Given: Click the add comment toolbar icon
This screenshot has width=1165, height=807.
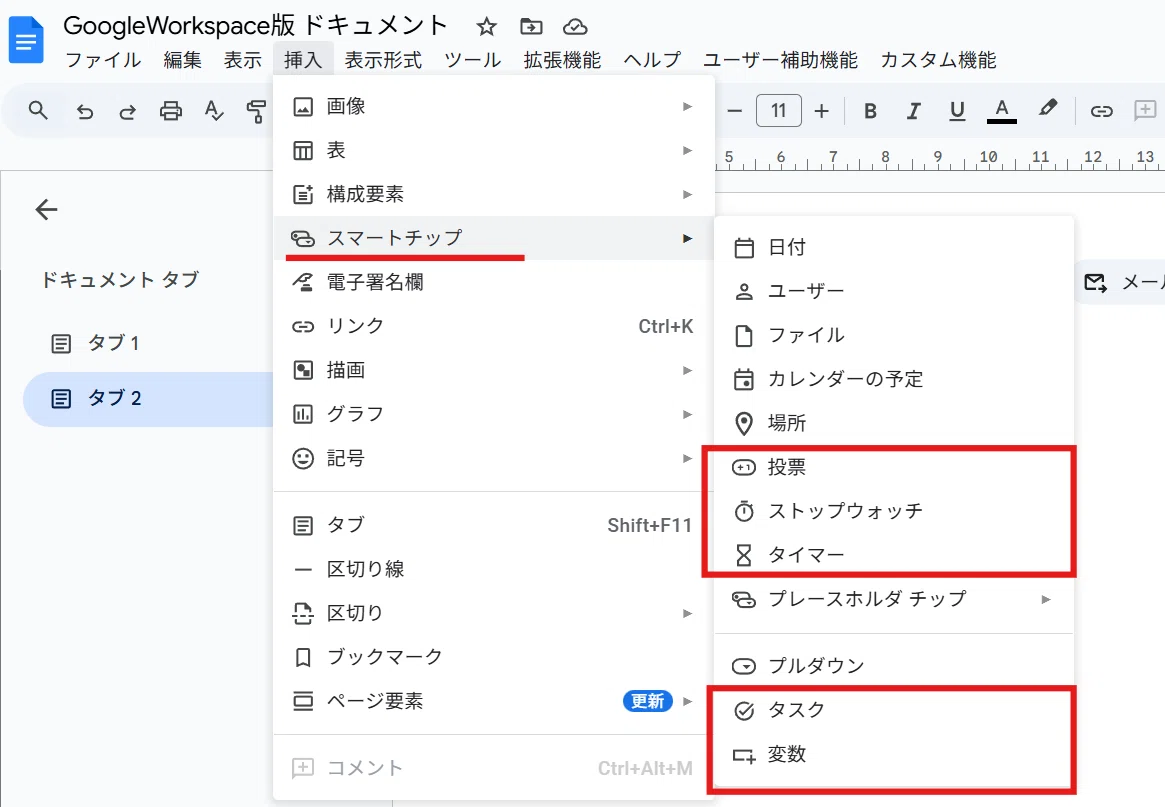Looking at the screenshot, I should tap(1145, 111).
